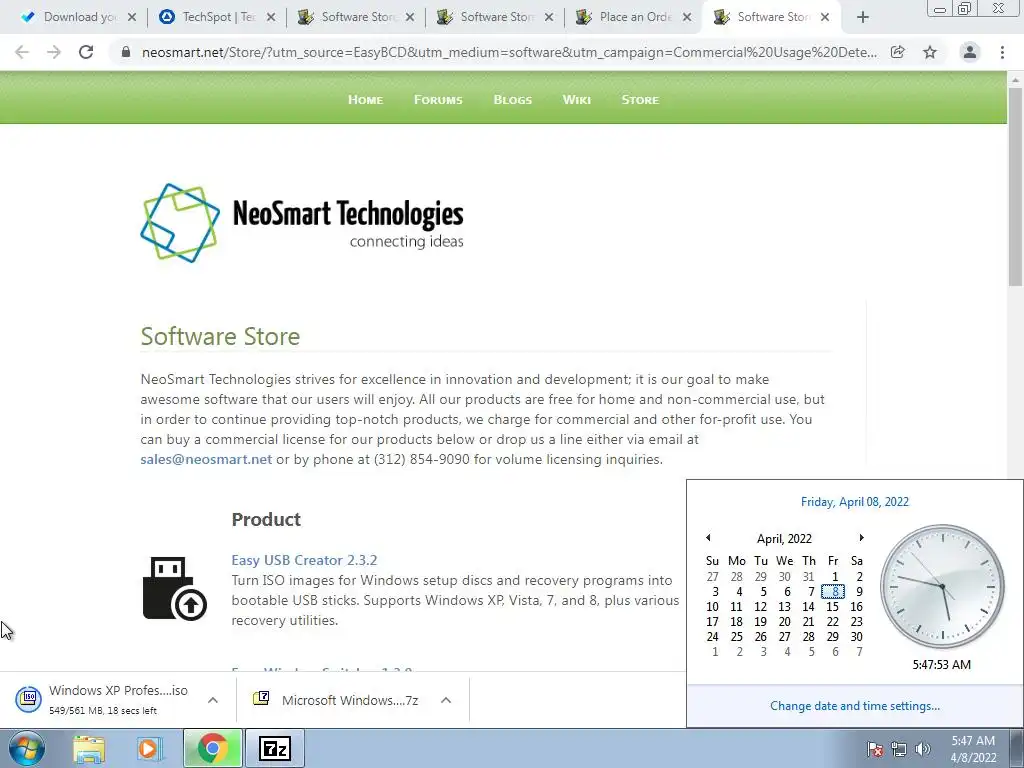Close the Place an Order tab
The height and width of the screenshot is (768, 1024).
[687, 18]
